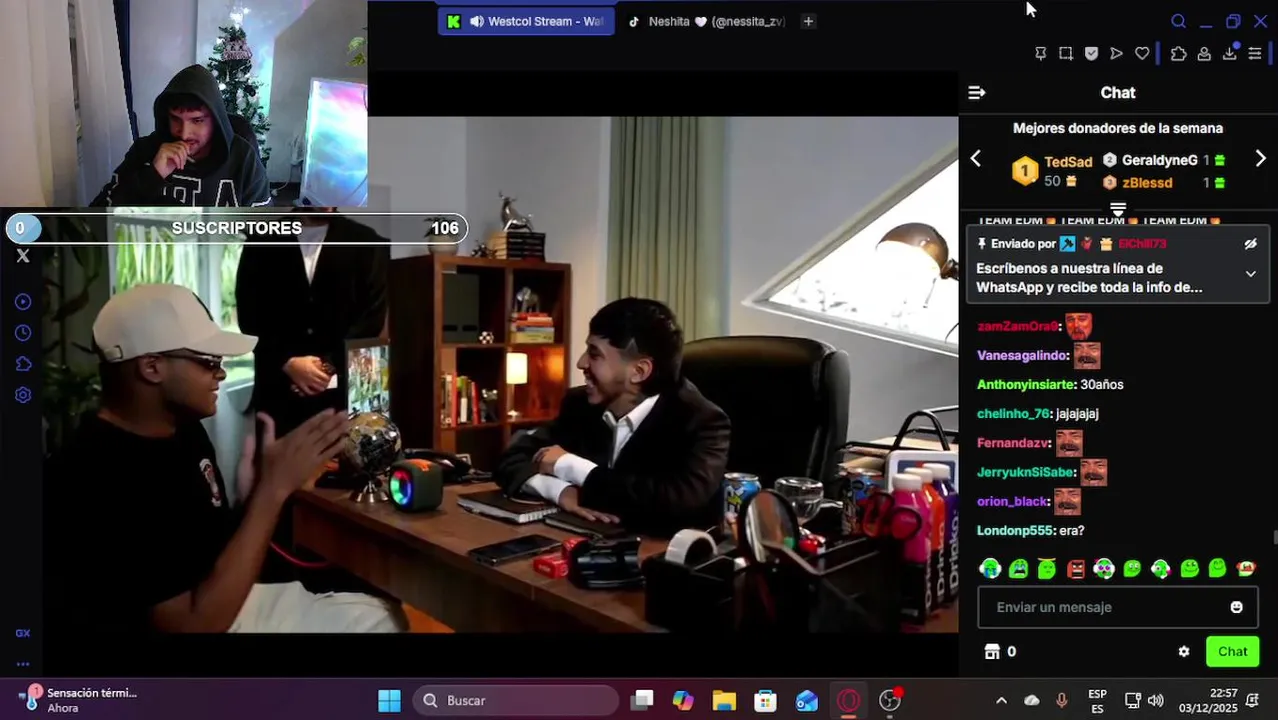Open History clock icon in sidebar
The width and height of the screenshot is (1278, 720).
click(23, 333)
